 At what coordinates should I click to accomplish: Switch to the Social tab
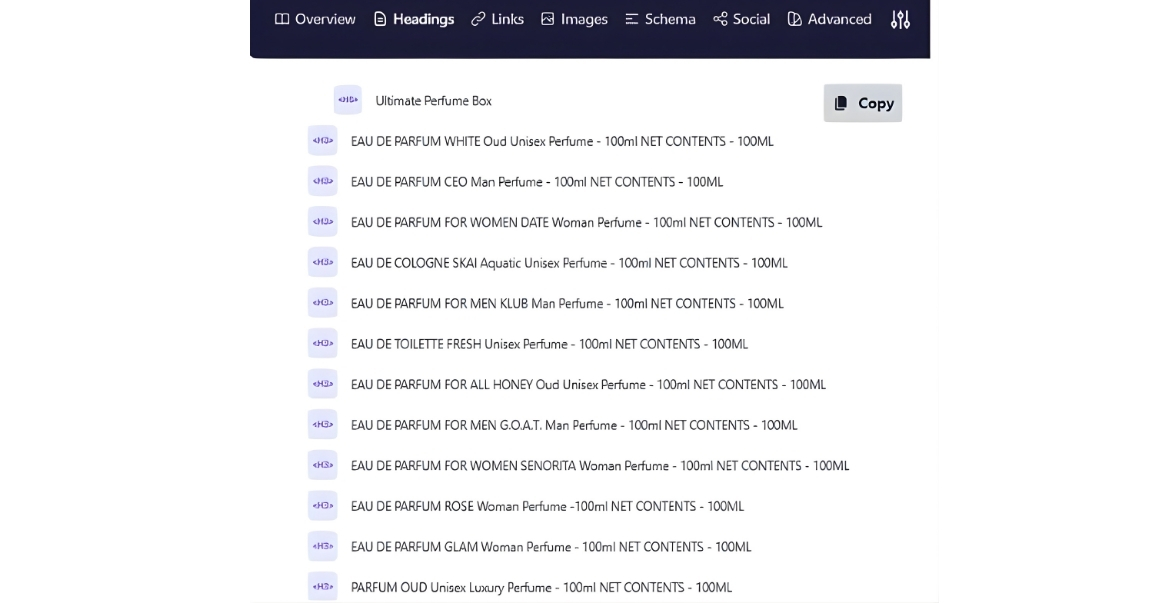pos(741,19)
